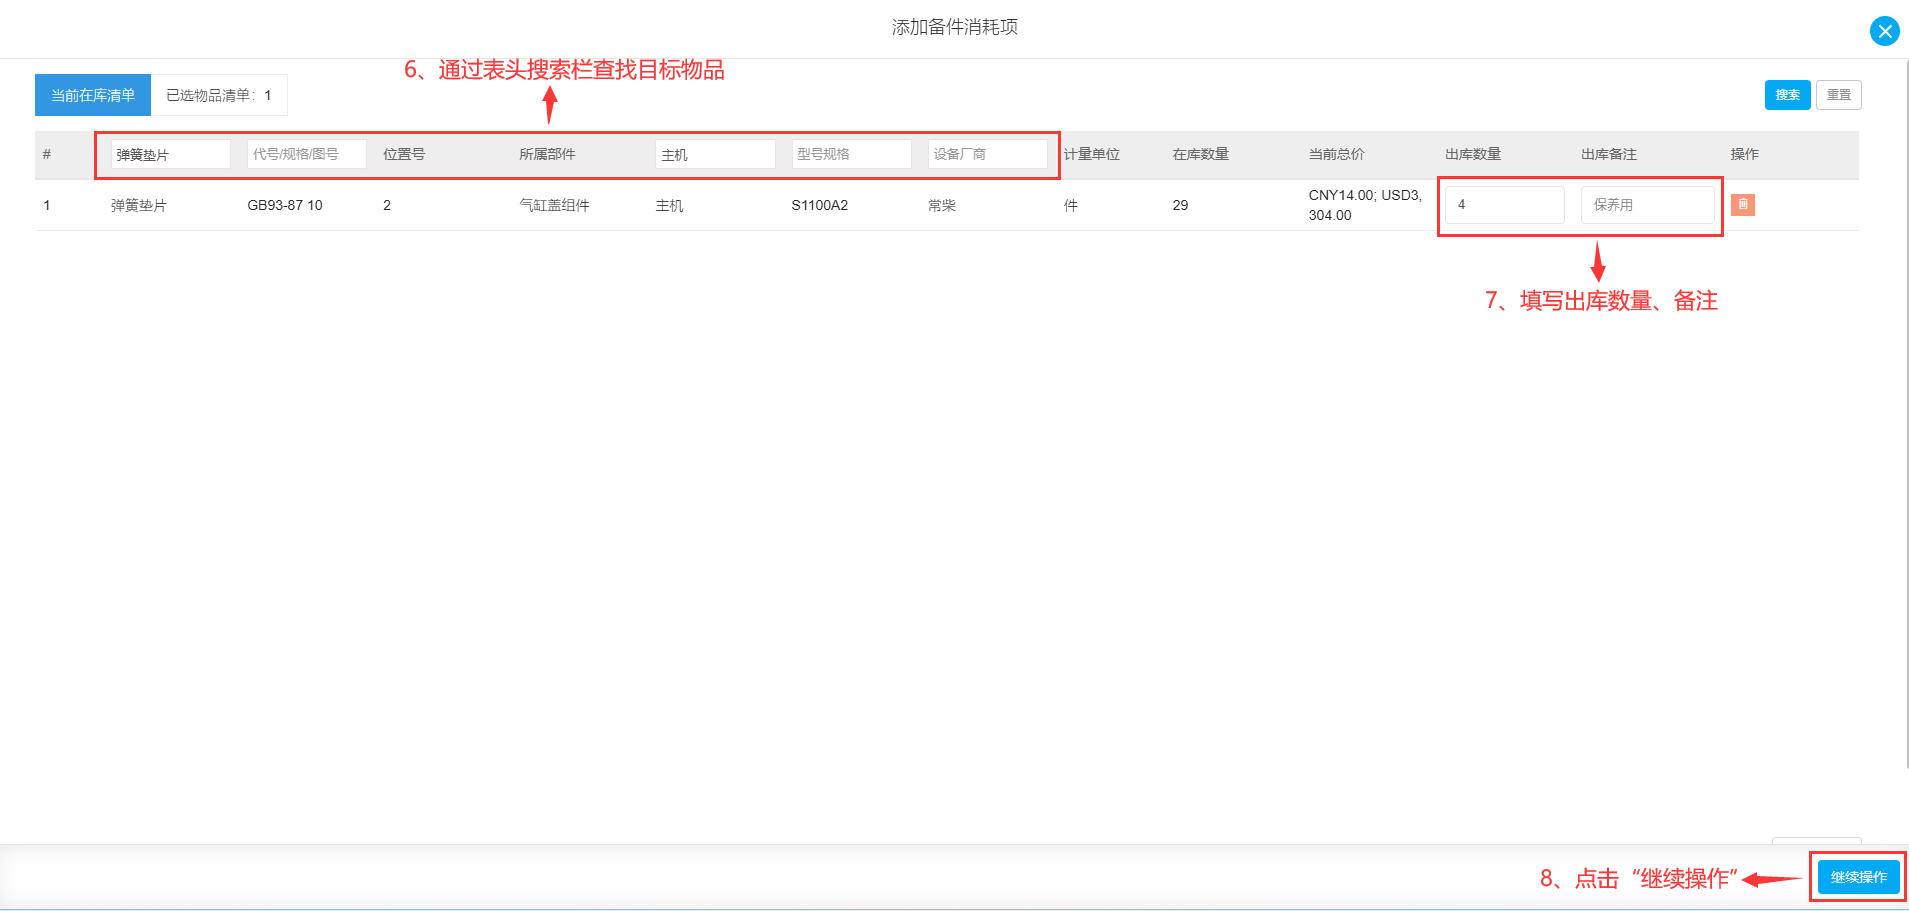The height and width of the screenshot is (911, 1909).
Task: Switch to 当前在库清单 tab
Action: 93,95
